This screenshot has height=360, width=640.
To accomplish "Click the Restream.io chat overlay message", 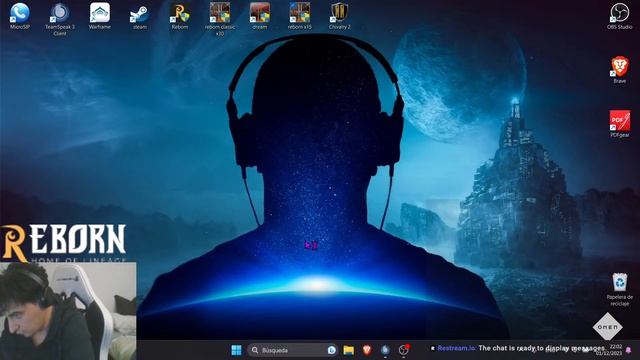I will [x=518, y=348].
